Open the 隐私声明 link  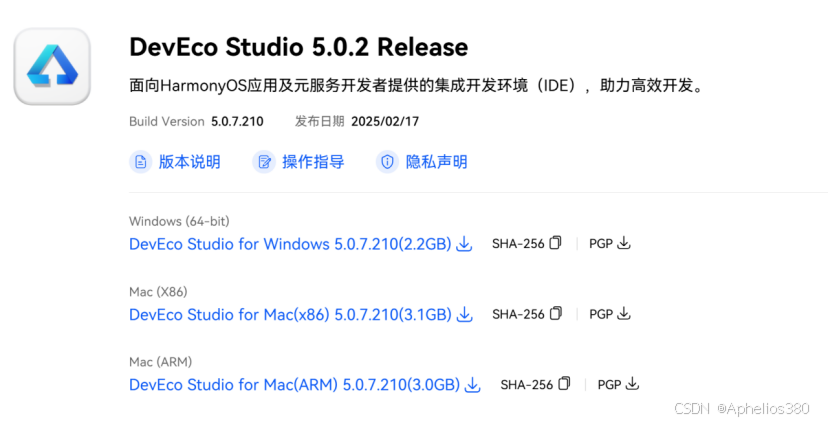tap(437, 162)
